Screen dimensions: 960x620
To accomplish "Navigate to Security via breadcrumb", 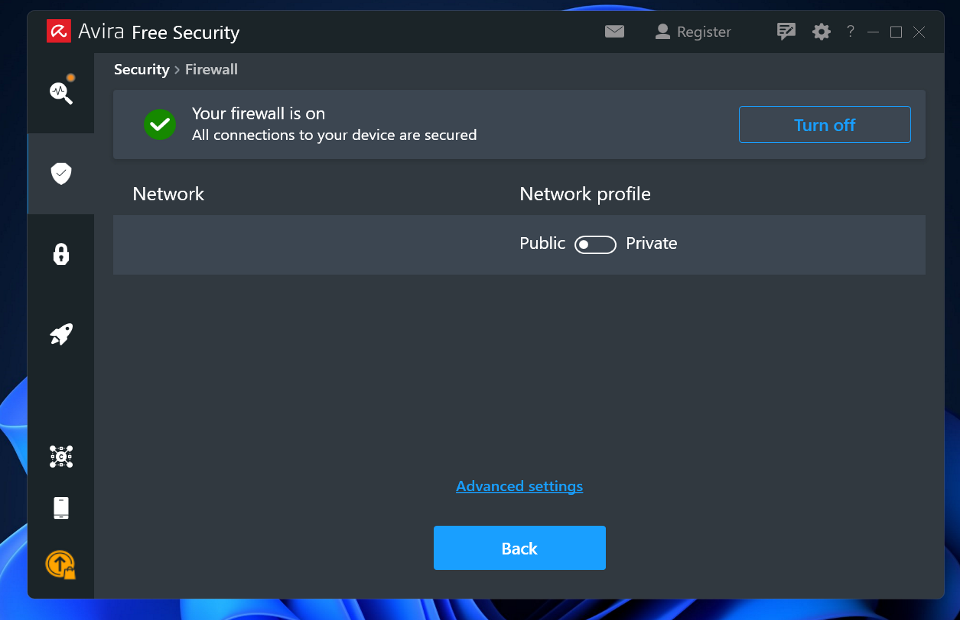I will [x=141, y=69].
